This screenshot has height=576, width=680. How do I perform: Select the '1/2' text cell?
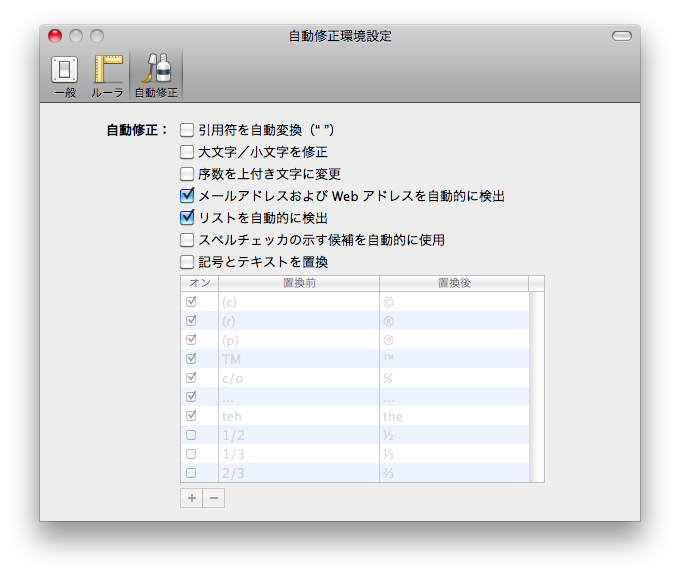pos(299,435)
